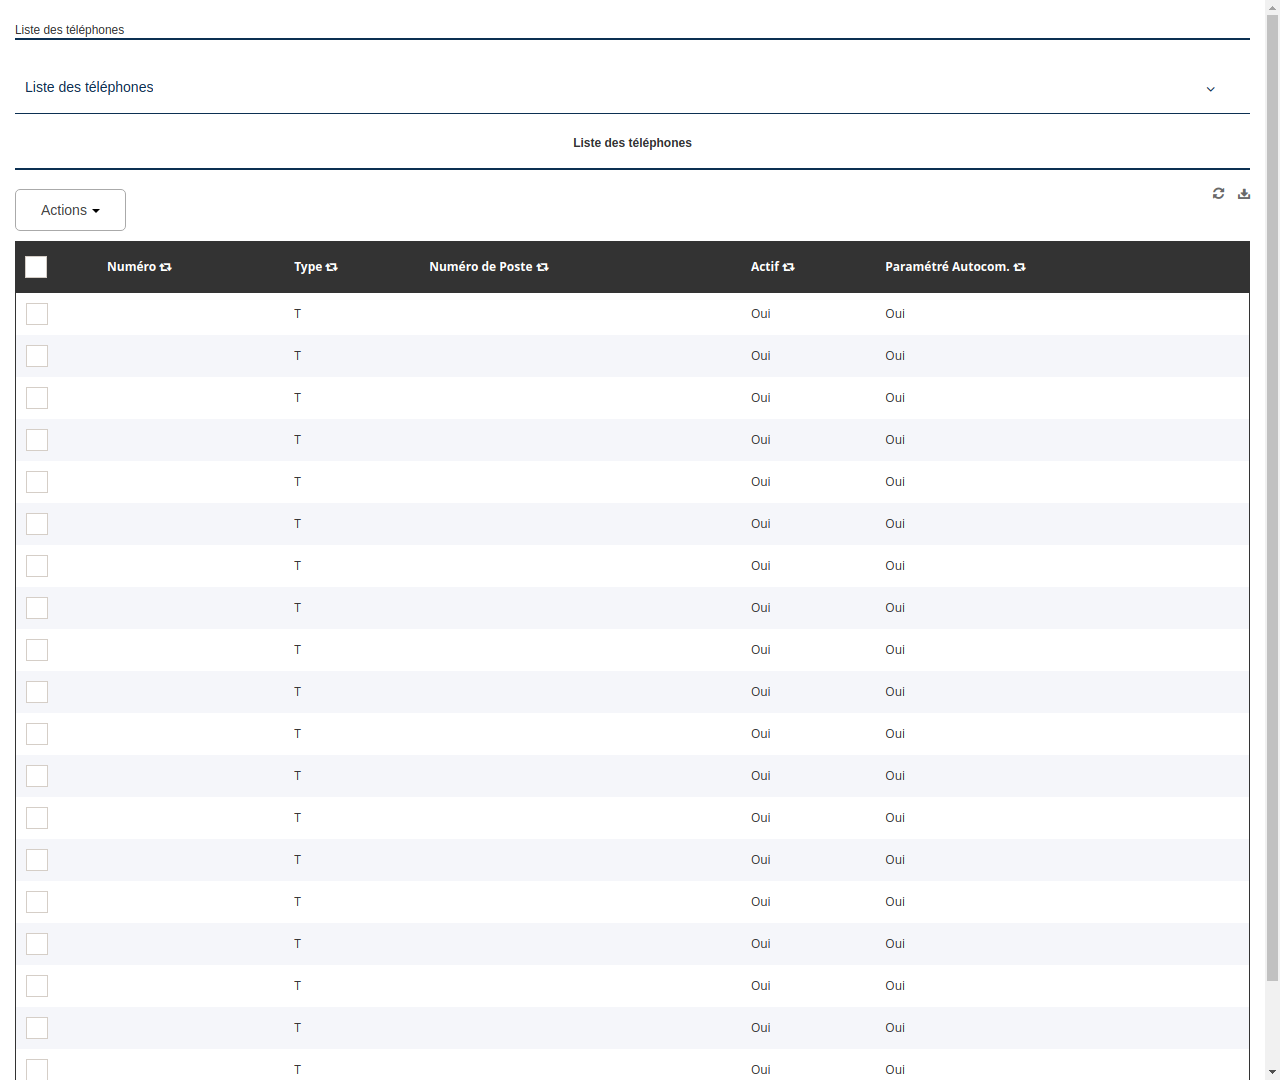Click the scrollbar up arrow
This screenshot has height=1080, width=1280.
click(1272, 6)
